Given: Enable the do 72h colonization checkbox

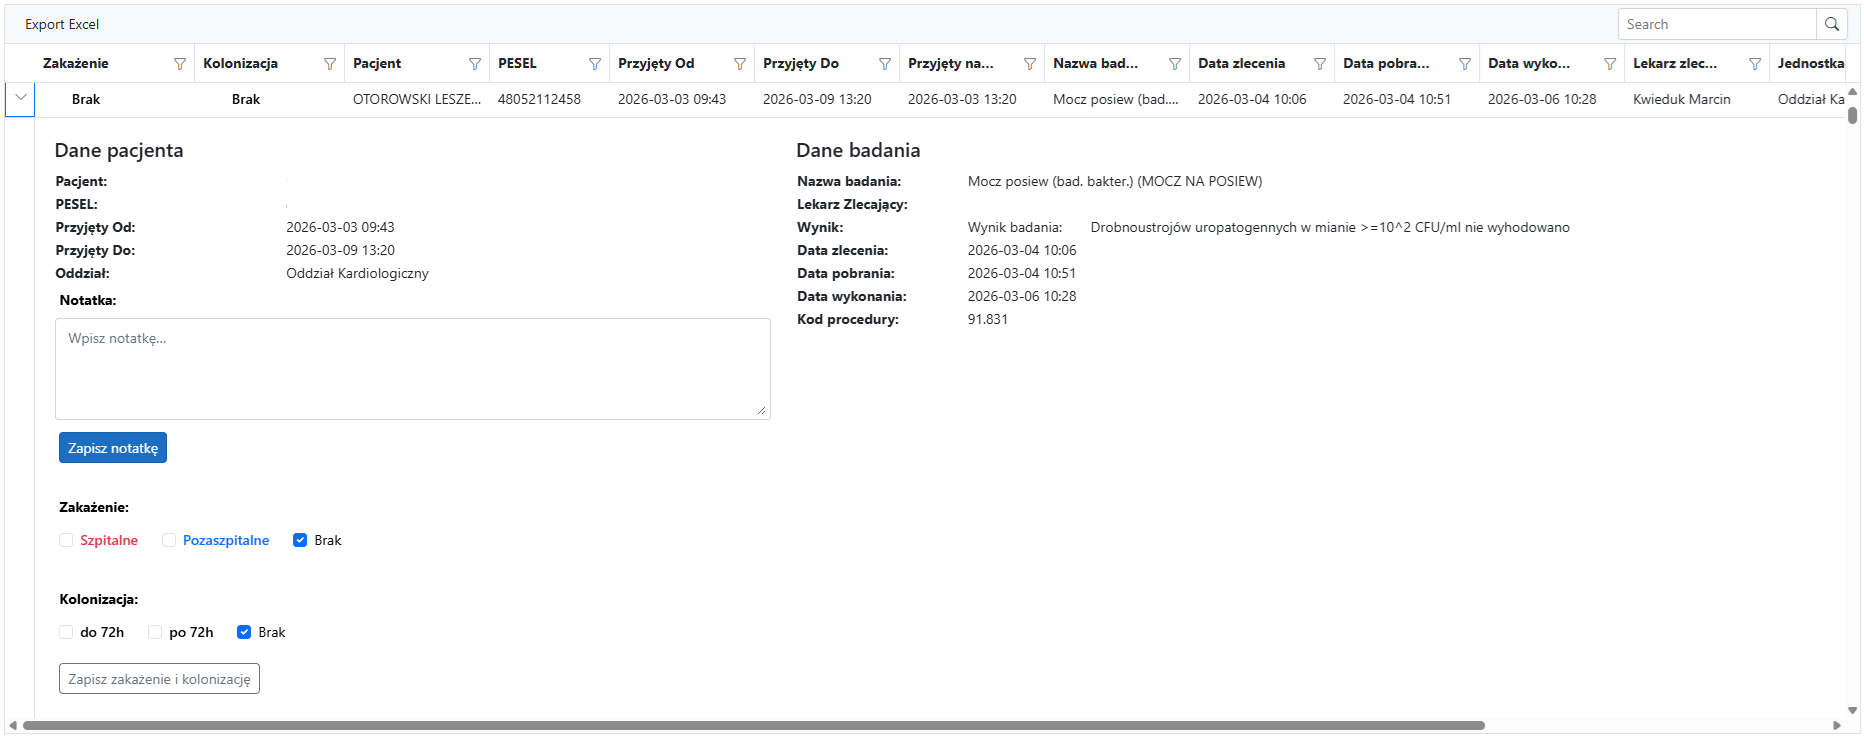Looking at the screenshot, I should click(x=66, y=632).
